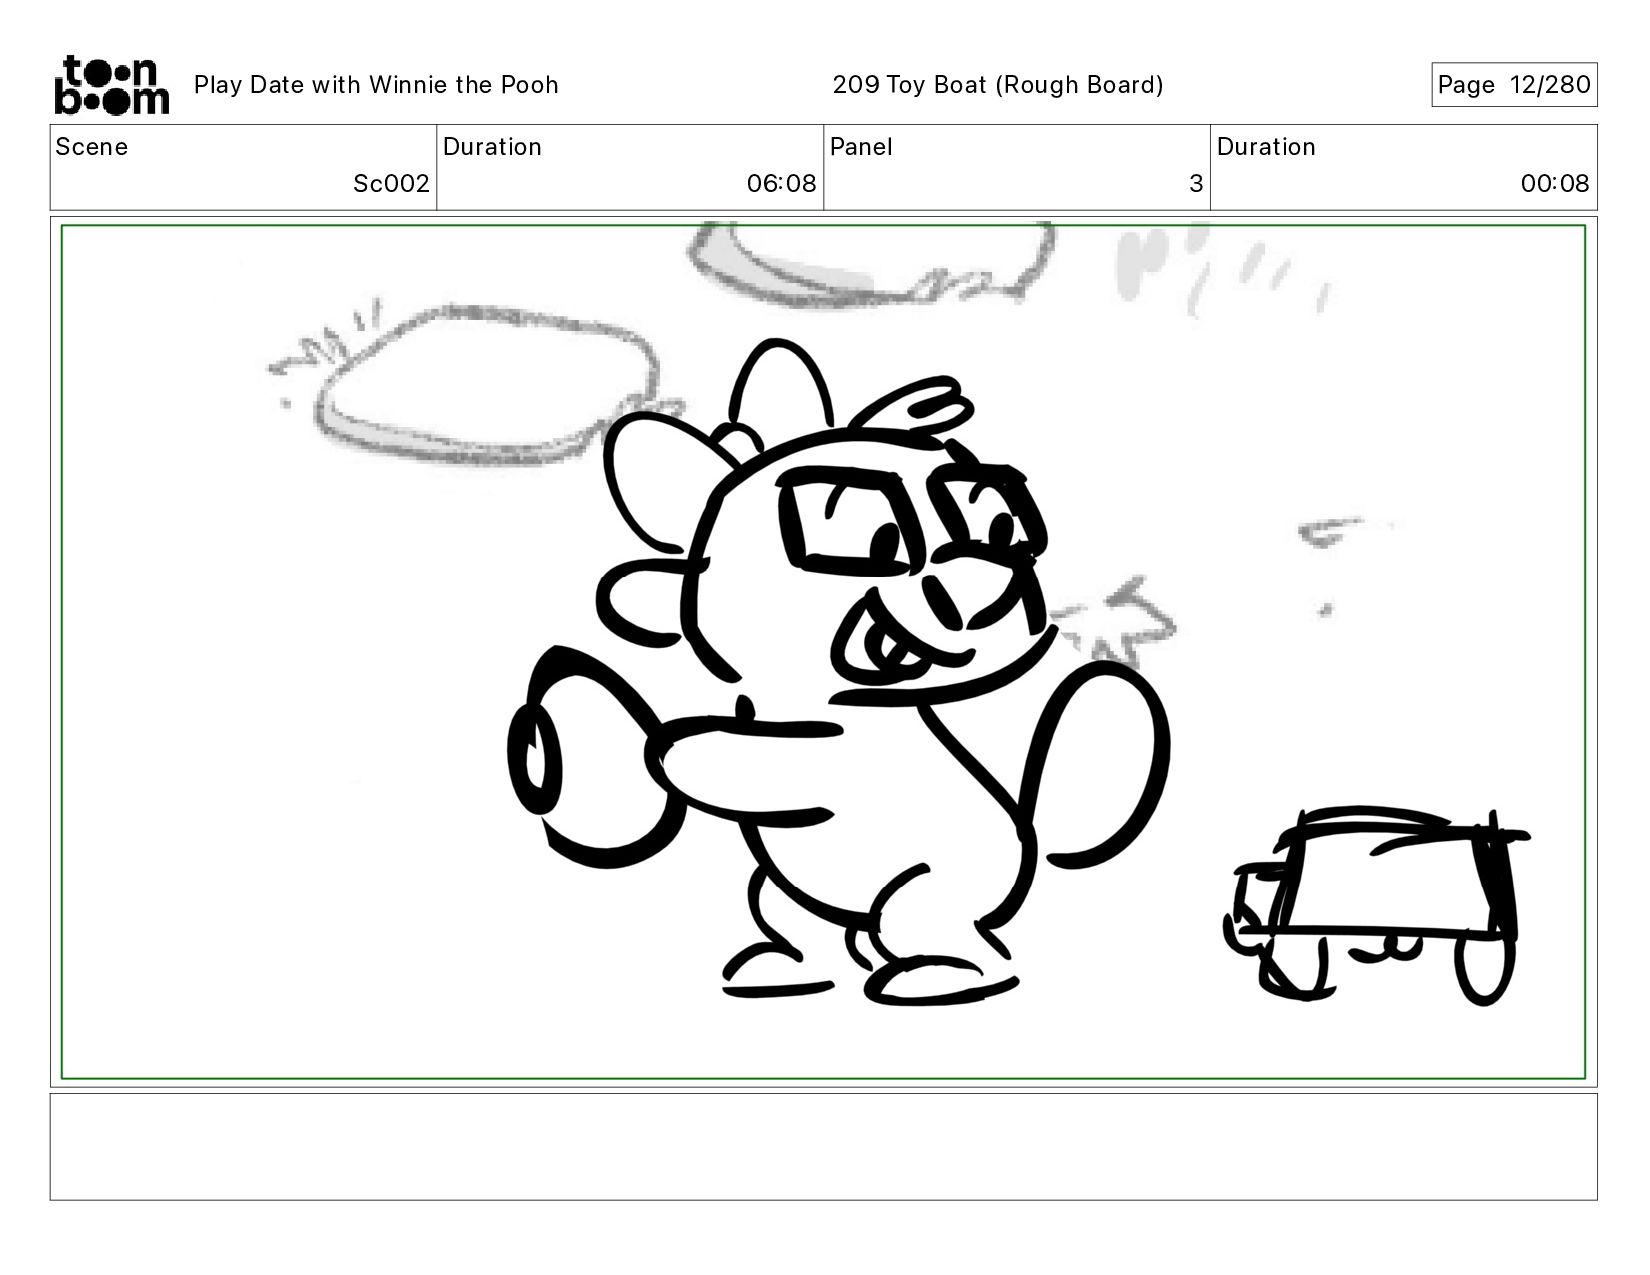Select the '209 Toy Boat (Rough Board)' heading
This screenshot has width=1650, height=1275.
(x=998, y=85)
